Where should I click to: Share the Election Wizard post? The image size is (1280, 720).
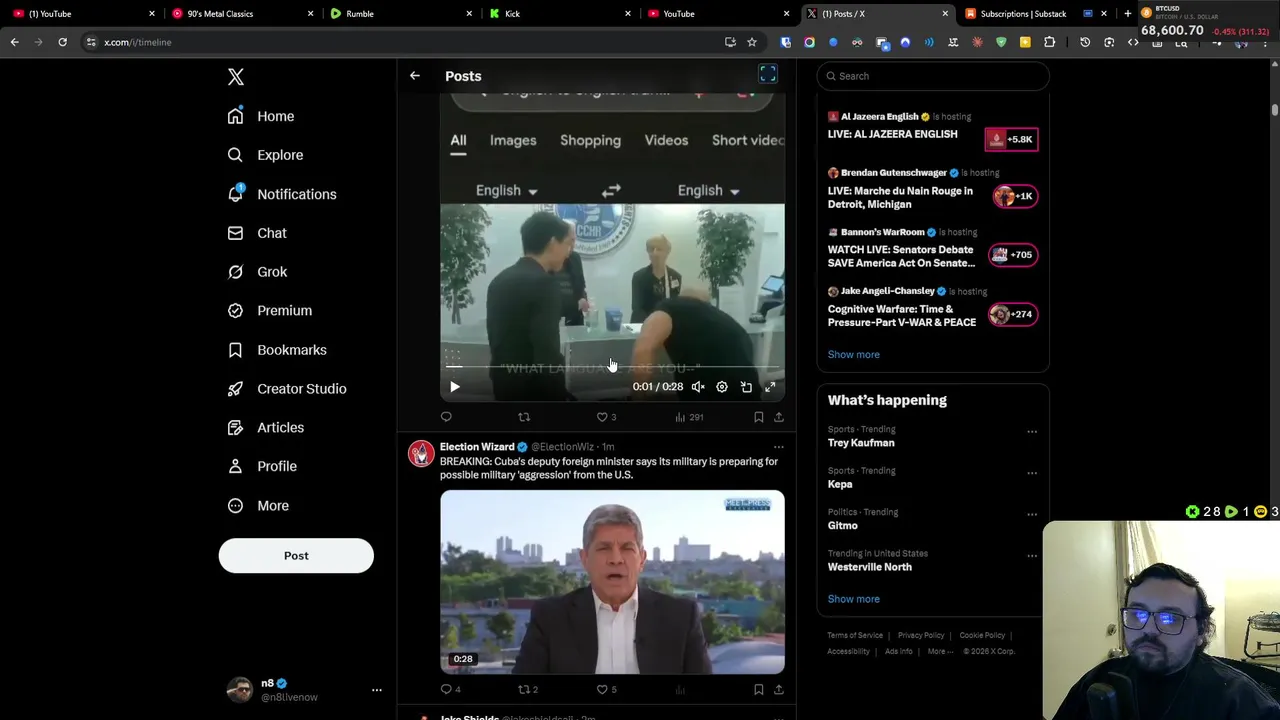coord(778,689)
